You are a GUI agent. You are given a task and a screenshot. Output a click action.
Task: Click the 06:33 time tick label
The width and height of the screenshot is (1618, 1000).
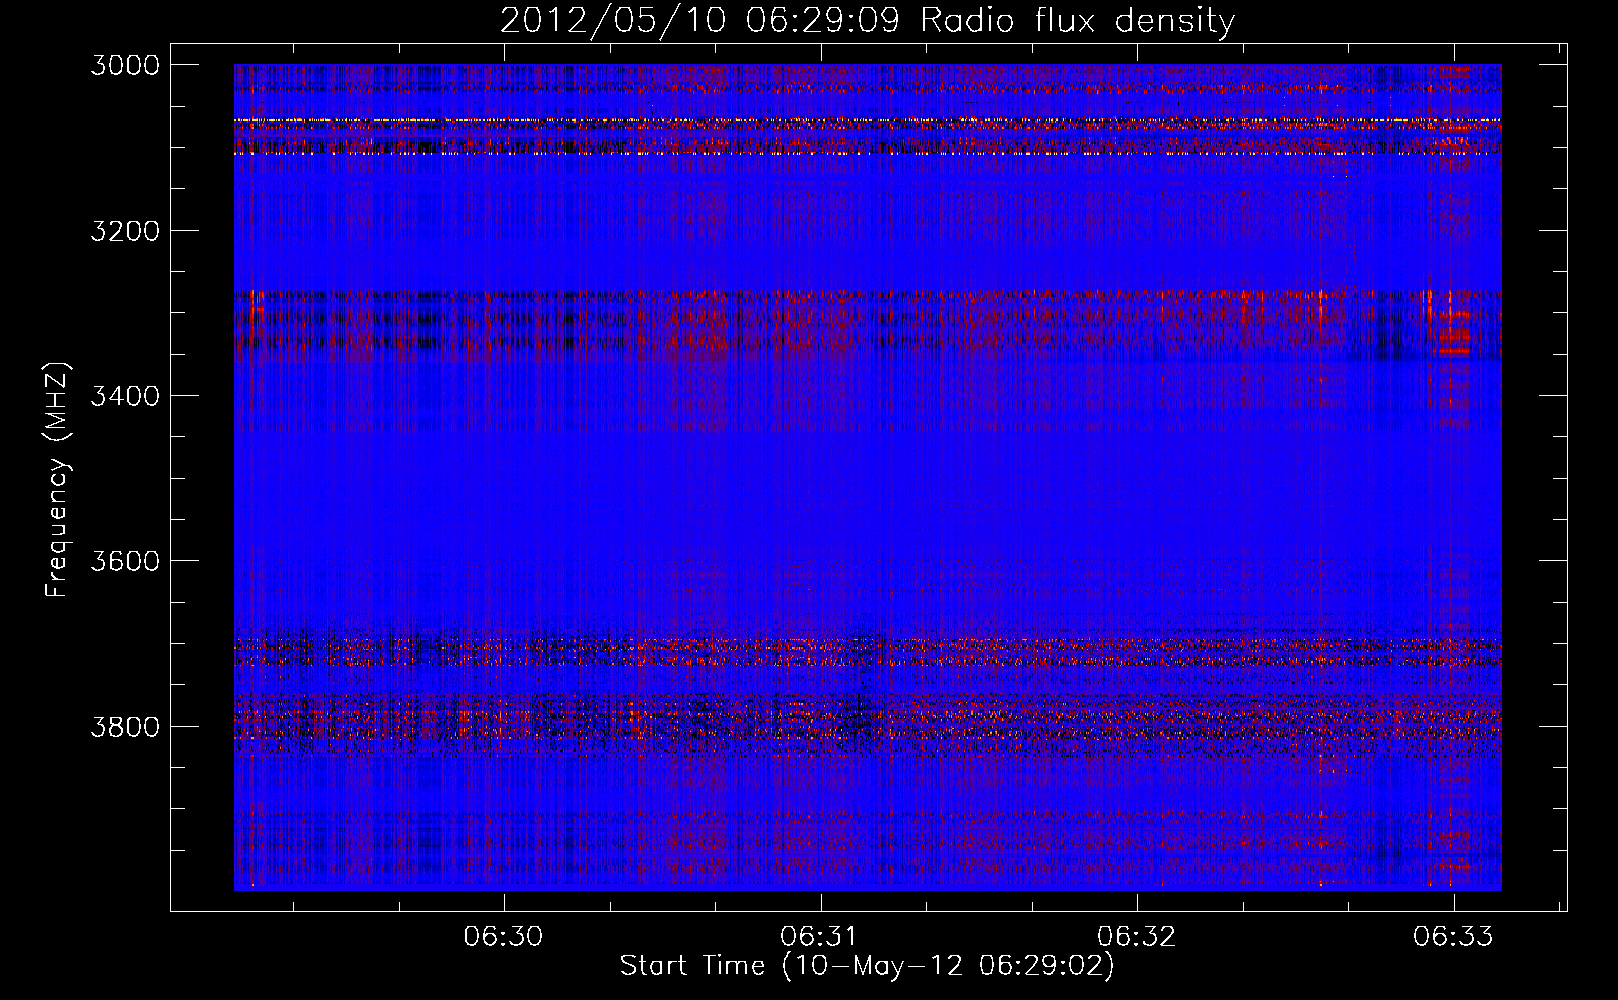click(x=1453, y=936)
